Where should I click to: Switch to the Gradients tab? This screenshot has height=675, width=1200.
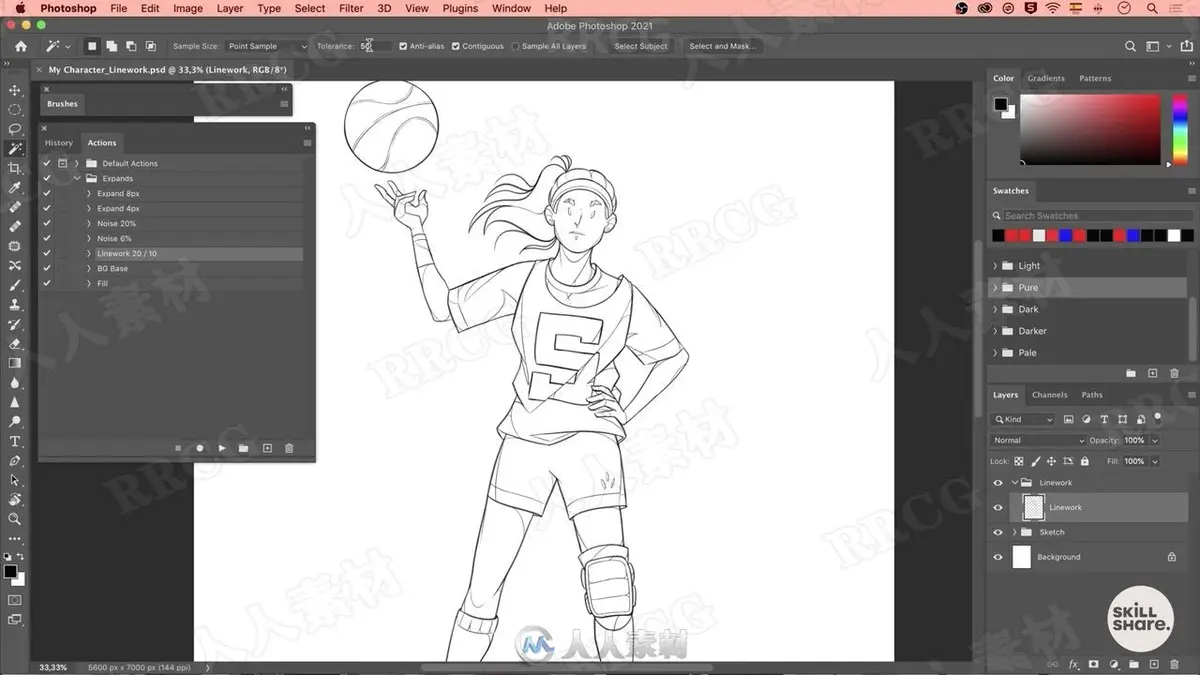[1046, 78]
